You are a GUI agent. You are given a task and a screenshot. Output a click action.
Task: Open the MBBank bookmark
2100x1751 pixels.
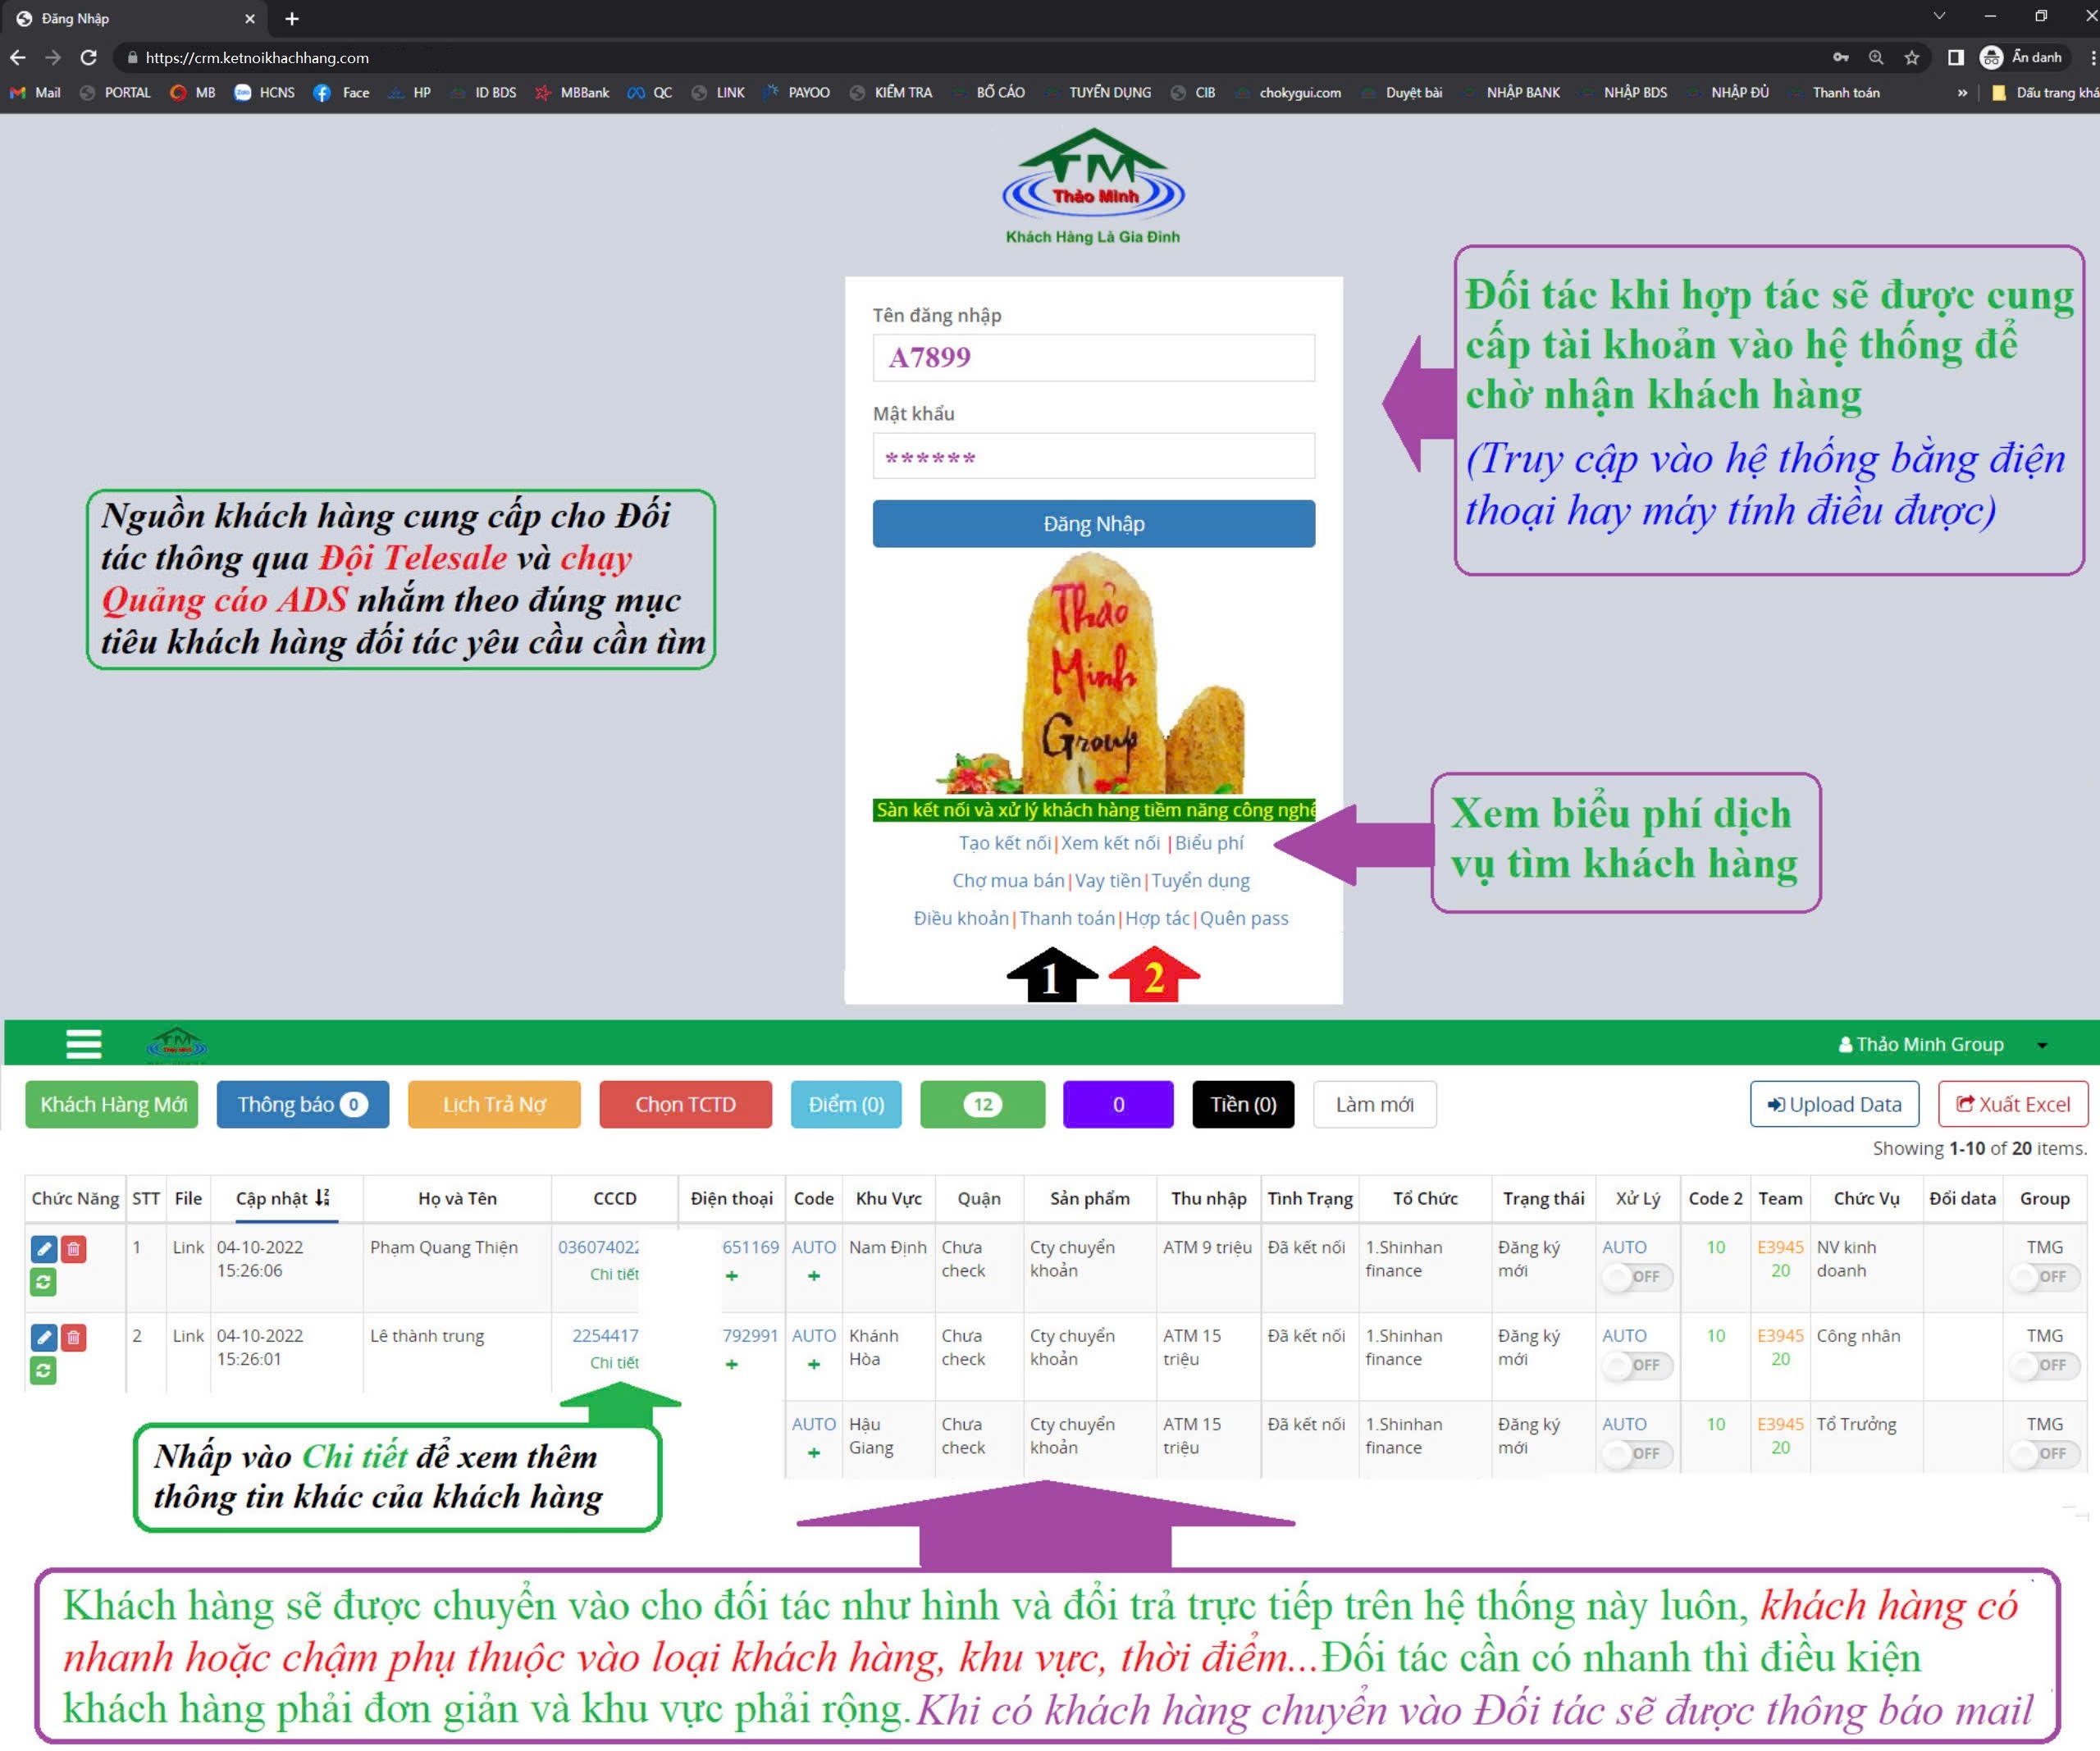[x=573, y=92]
